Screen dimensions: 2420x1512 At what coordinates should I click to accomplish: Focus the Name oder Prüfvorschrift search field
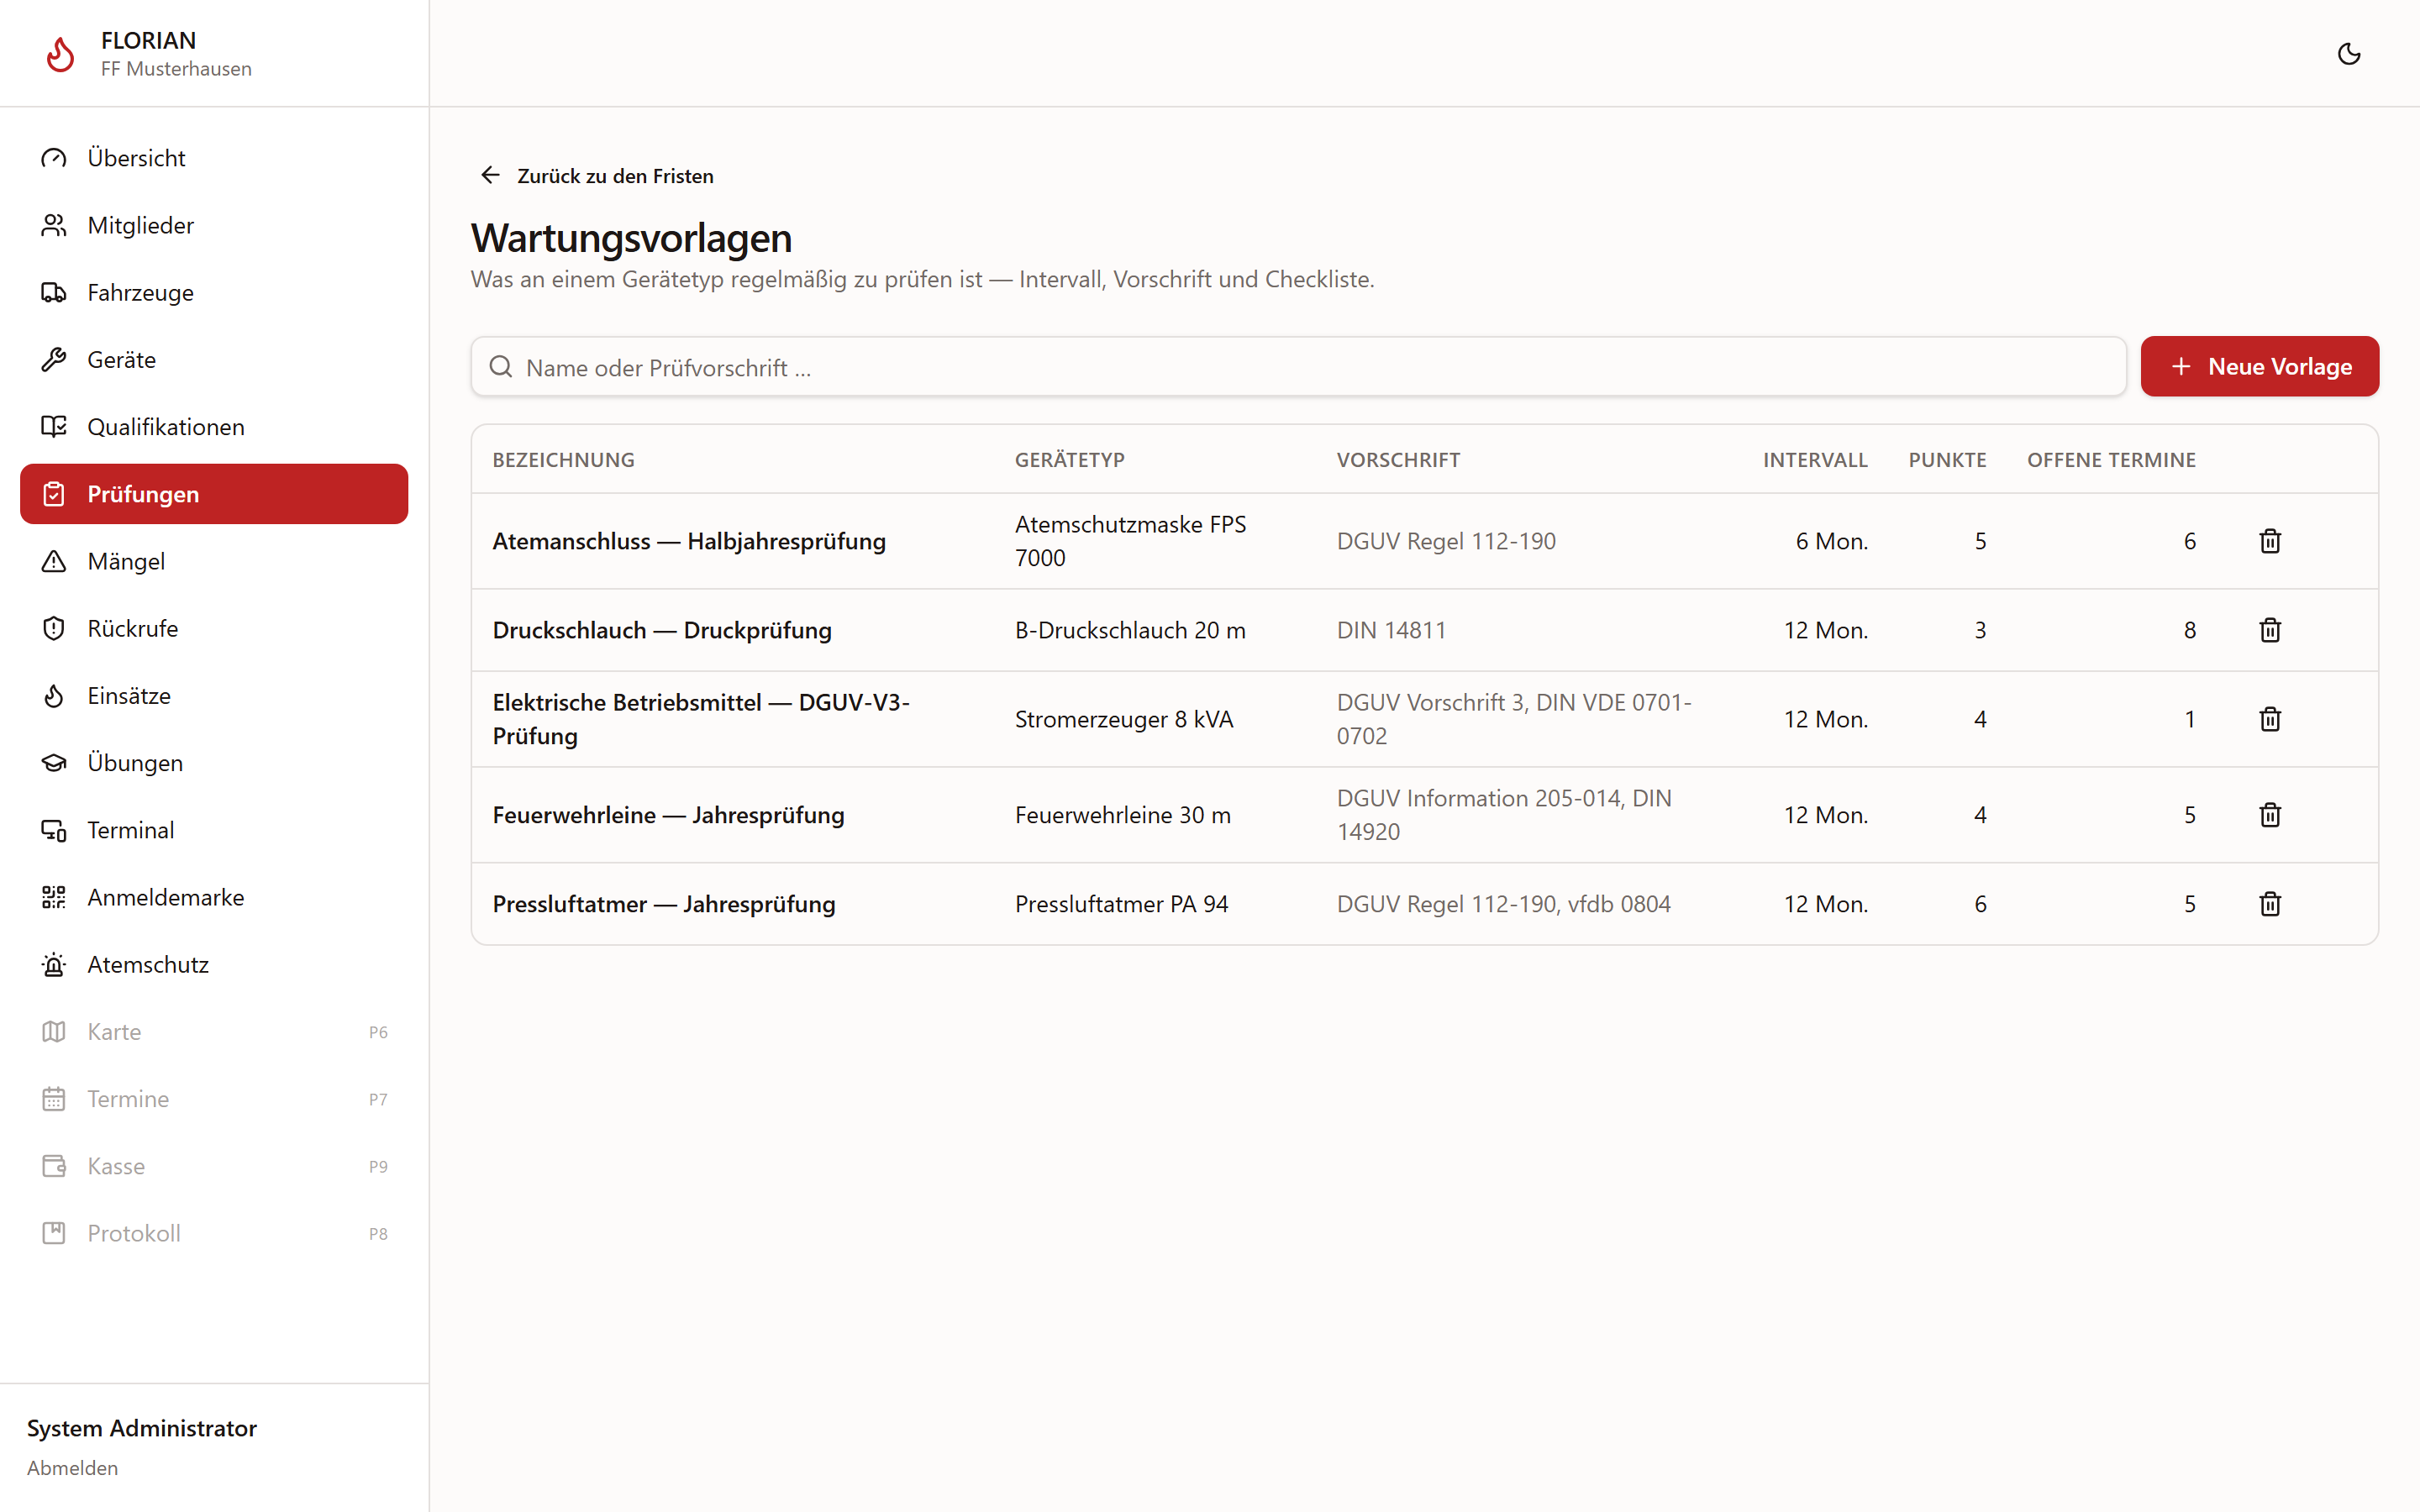point(1298,367)
